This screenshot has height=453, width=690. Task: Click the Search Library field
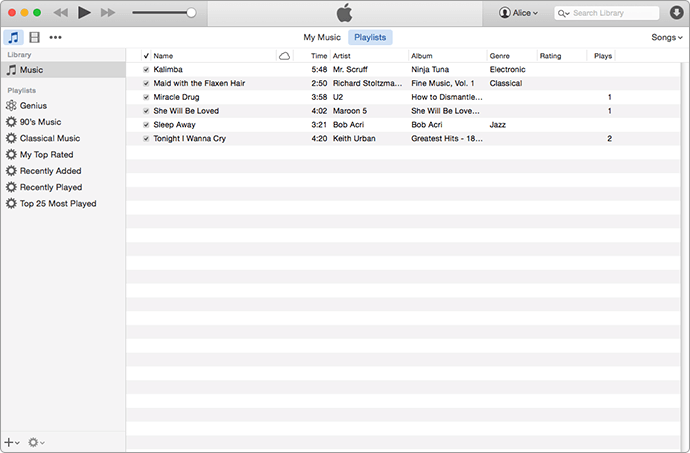point(607,13)
